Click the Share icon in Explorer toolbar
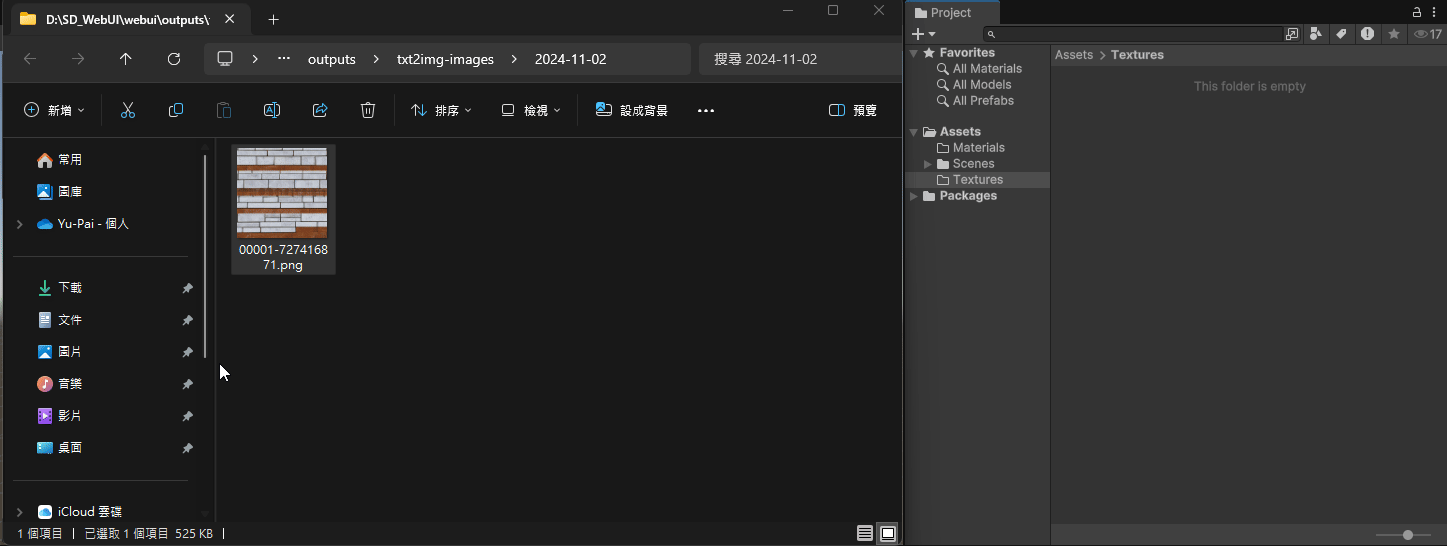Screen dimensions: 1447x546 [x=320, y=110]
